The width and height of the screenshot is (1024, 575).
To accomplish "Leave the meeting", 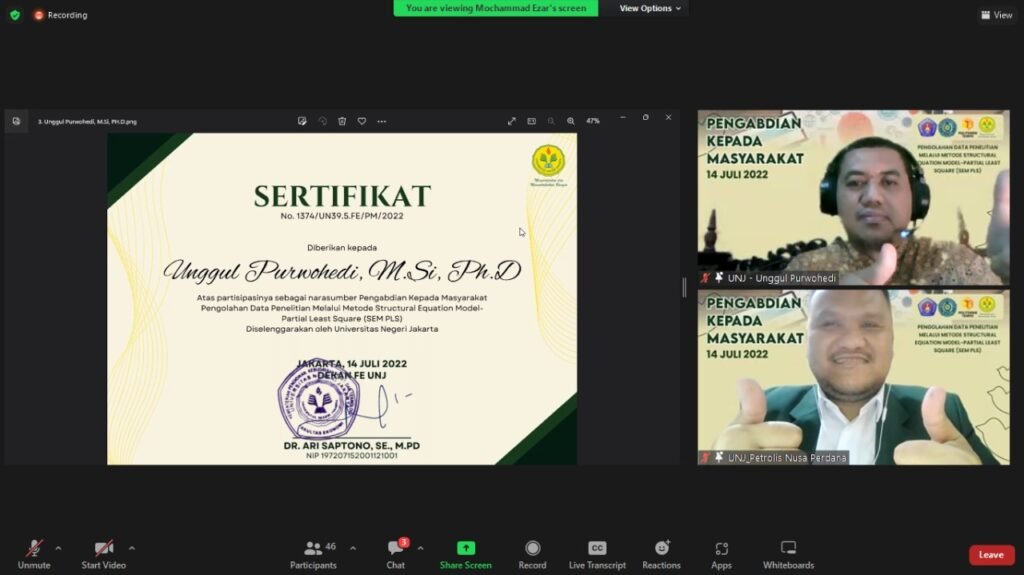I will click(x=990, y=555).
